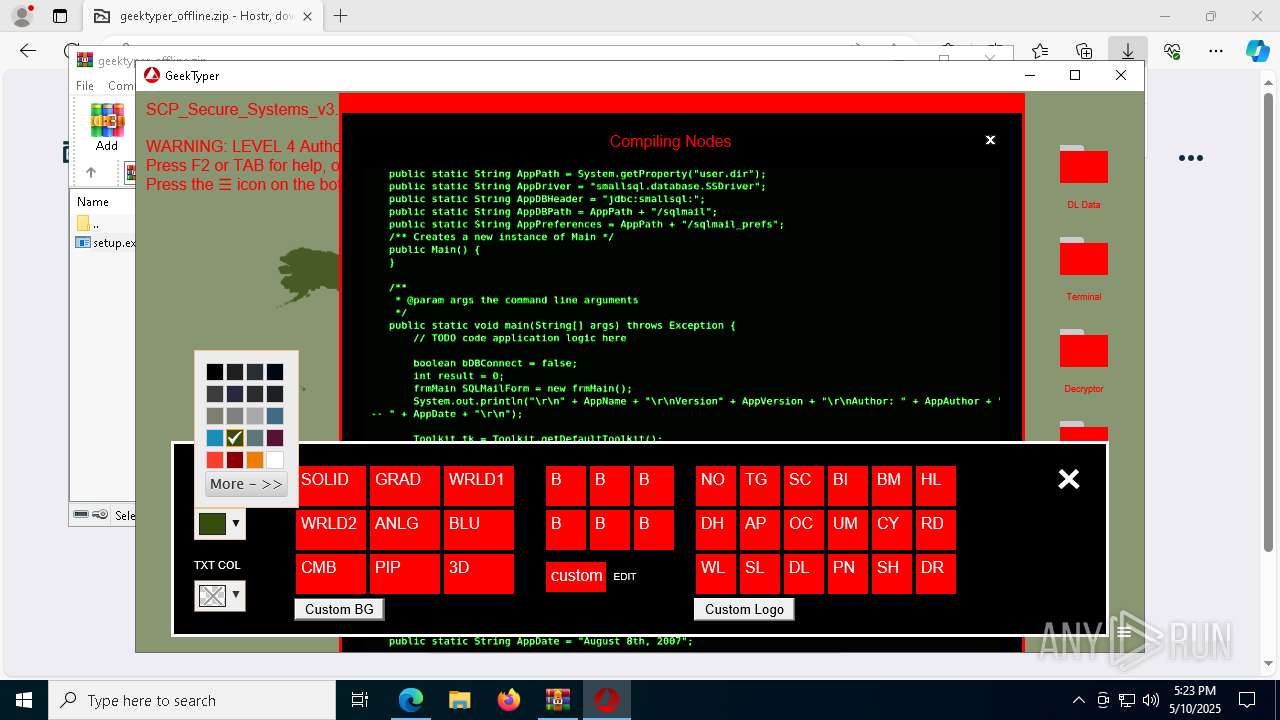Click the red custom theme button
The width and height of the screenshot is (1280, 720).
click(576, 576)
